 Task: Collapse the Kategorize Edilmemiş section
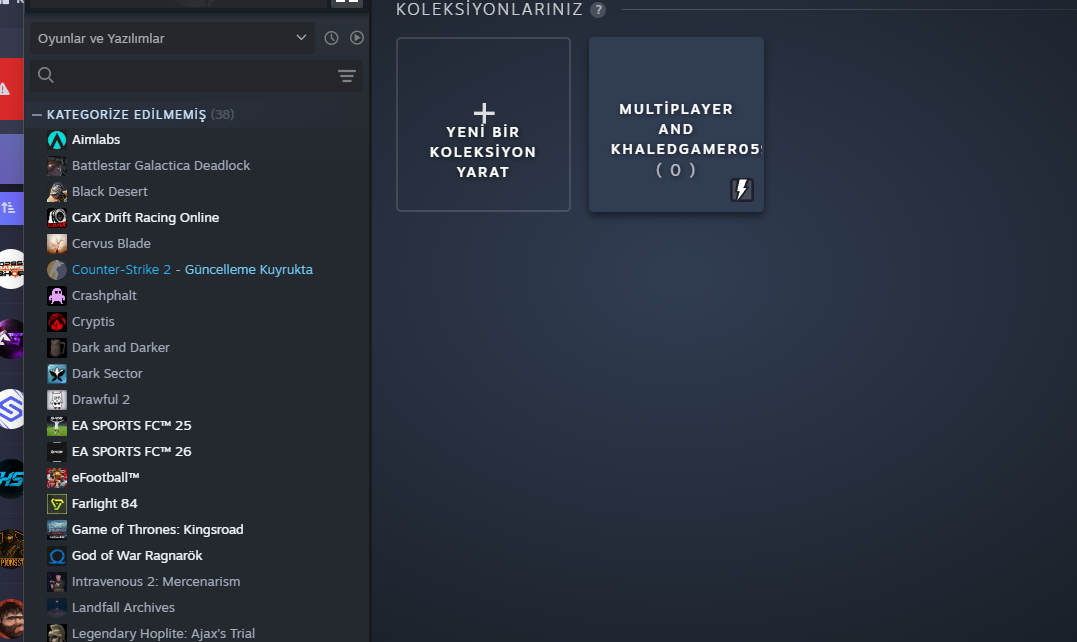(37, 115)
